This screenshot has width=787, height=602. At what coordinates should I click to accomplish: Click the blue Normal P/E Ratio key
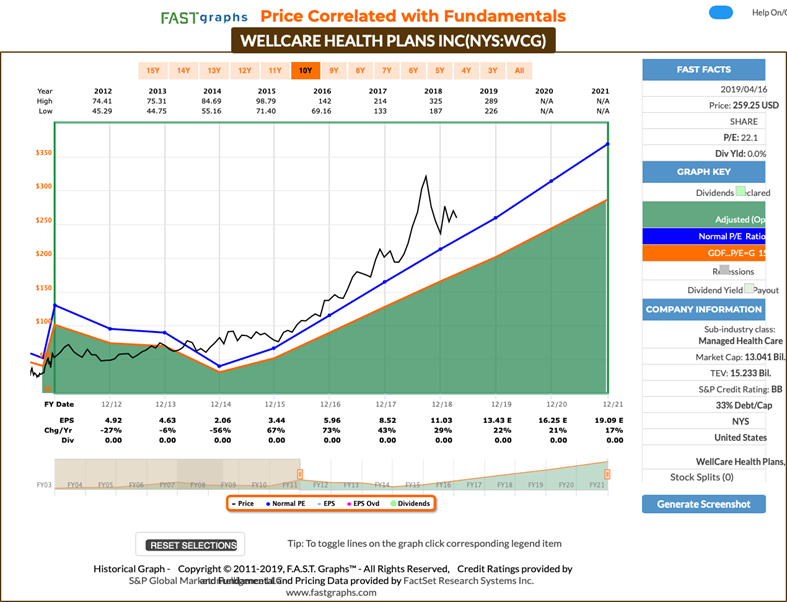(704, 236)
